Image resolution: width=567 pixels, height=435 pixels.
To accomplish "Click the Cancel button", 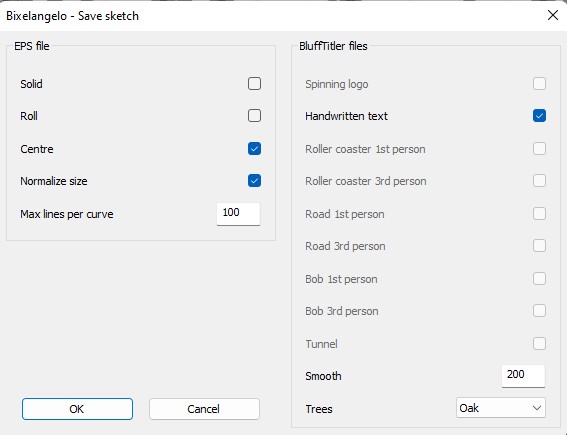I will point(204,409).
